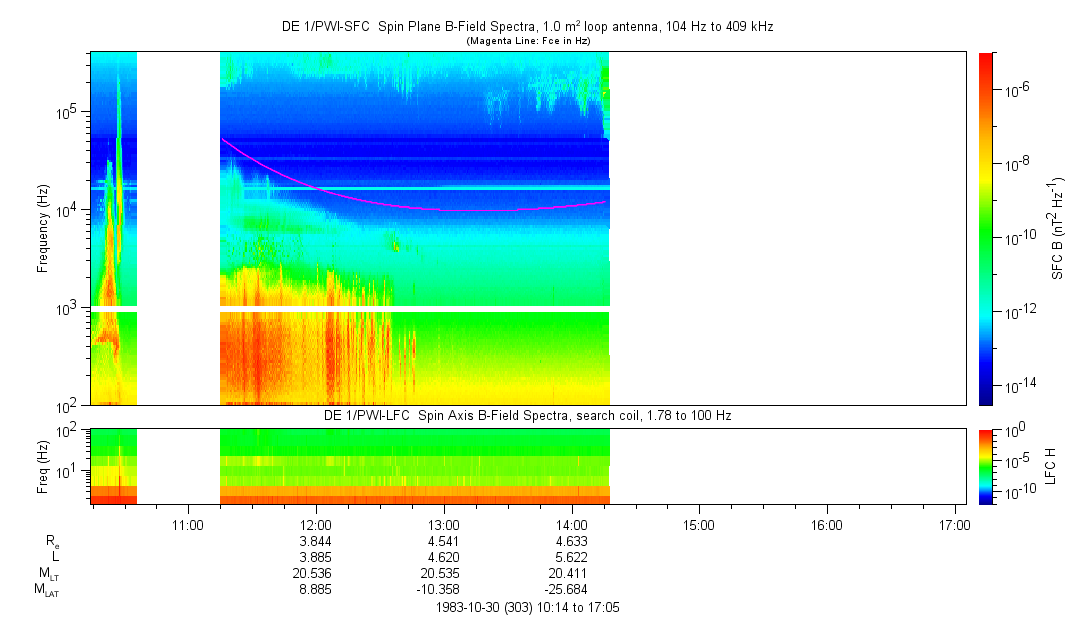
Task: Click the LFC H colorbar axis label
Action: point(1051,465)
